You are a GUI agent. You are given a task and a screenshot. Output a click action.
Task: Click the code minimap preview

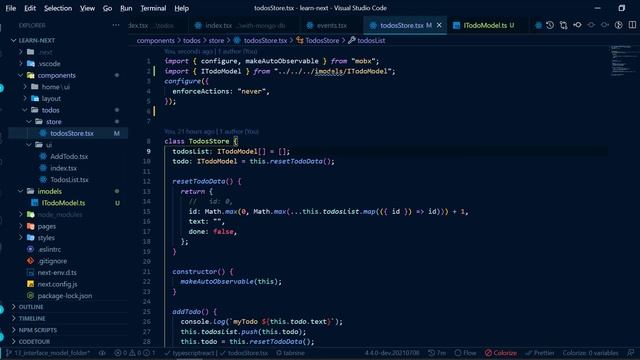tap(623, 60)
